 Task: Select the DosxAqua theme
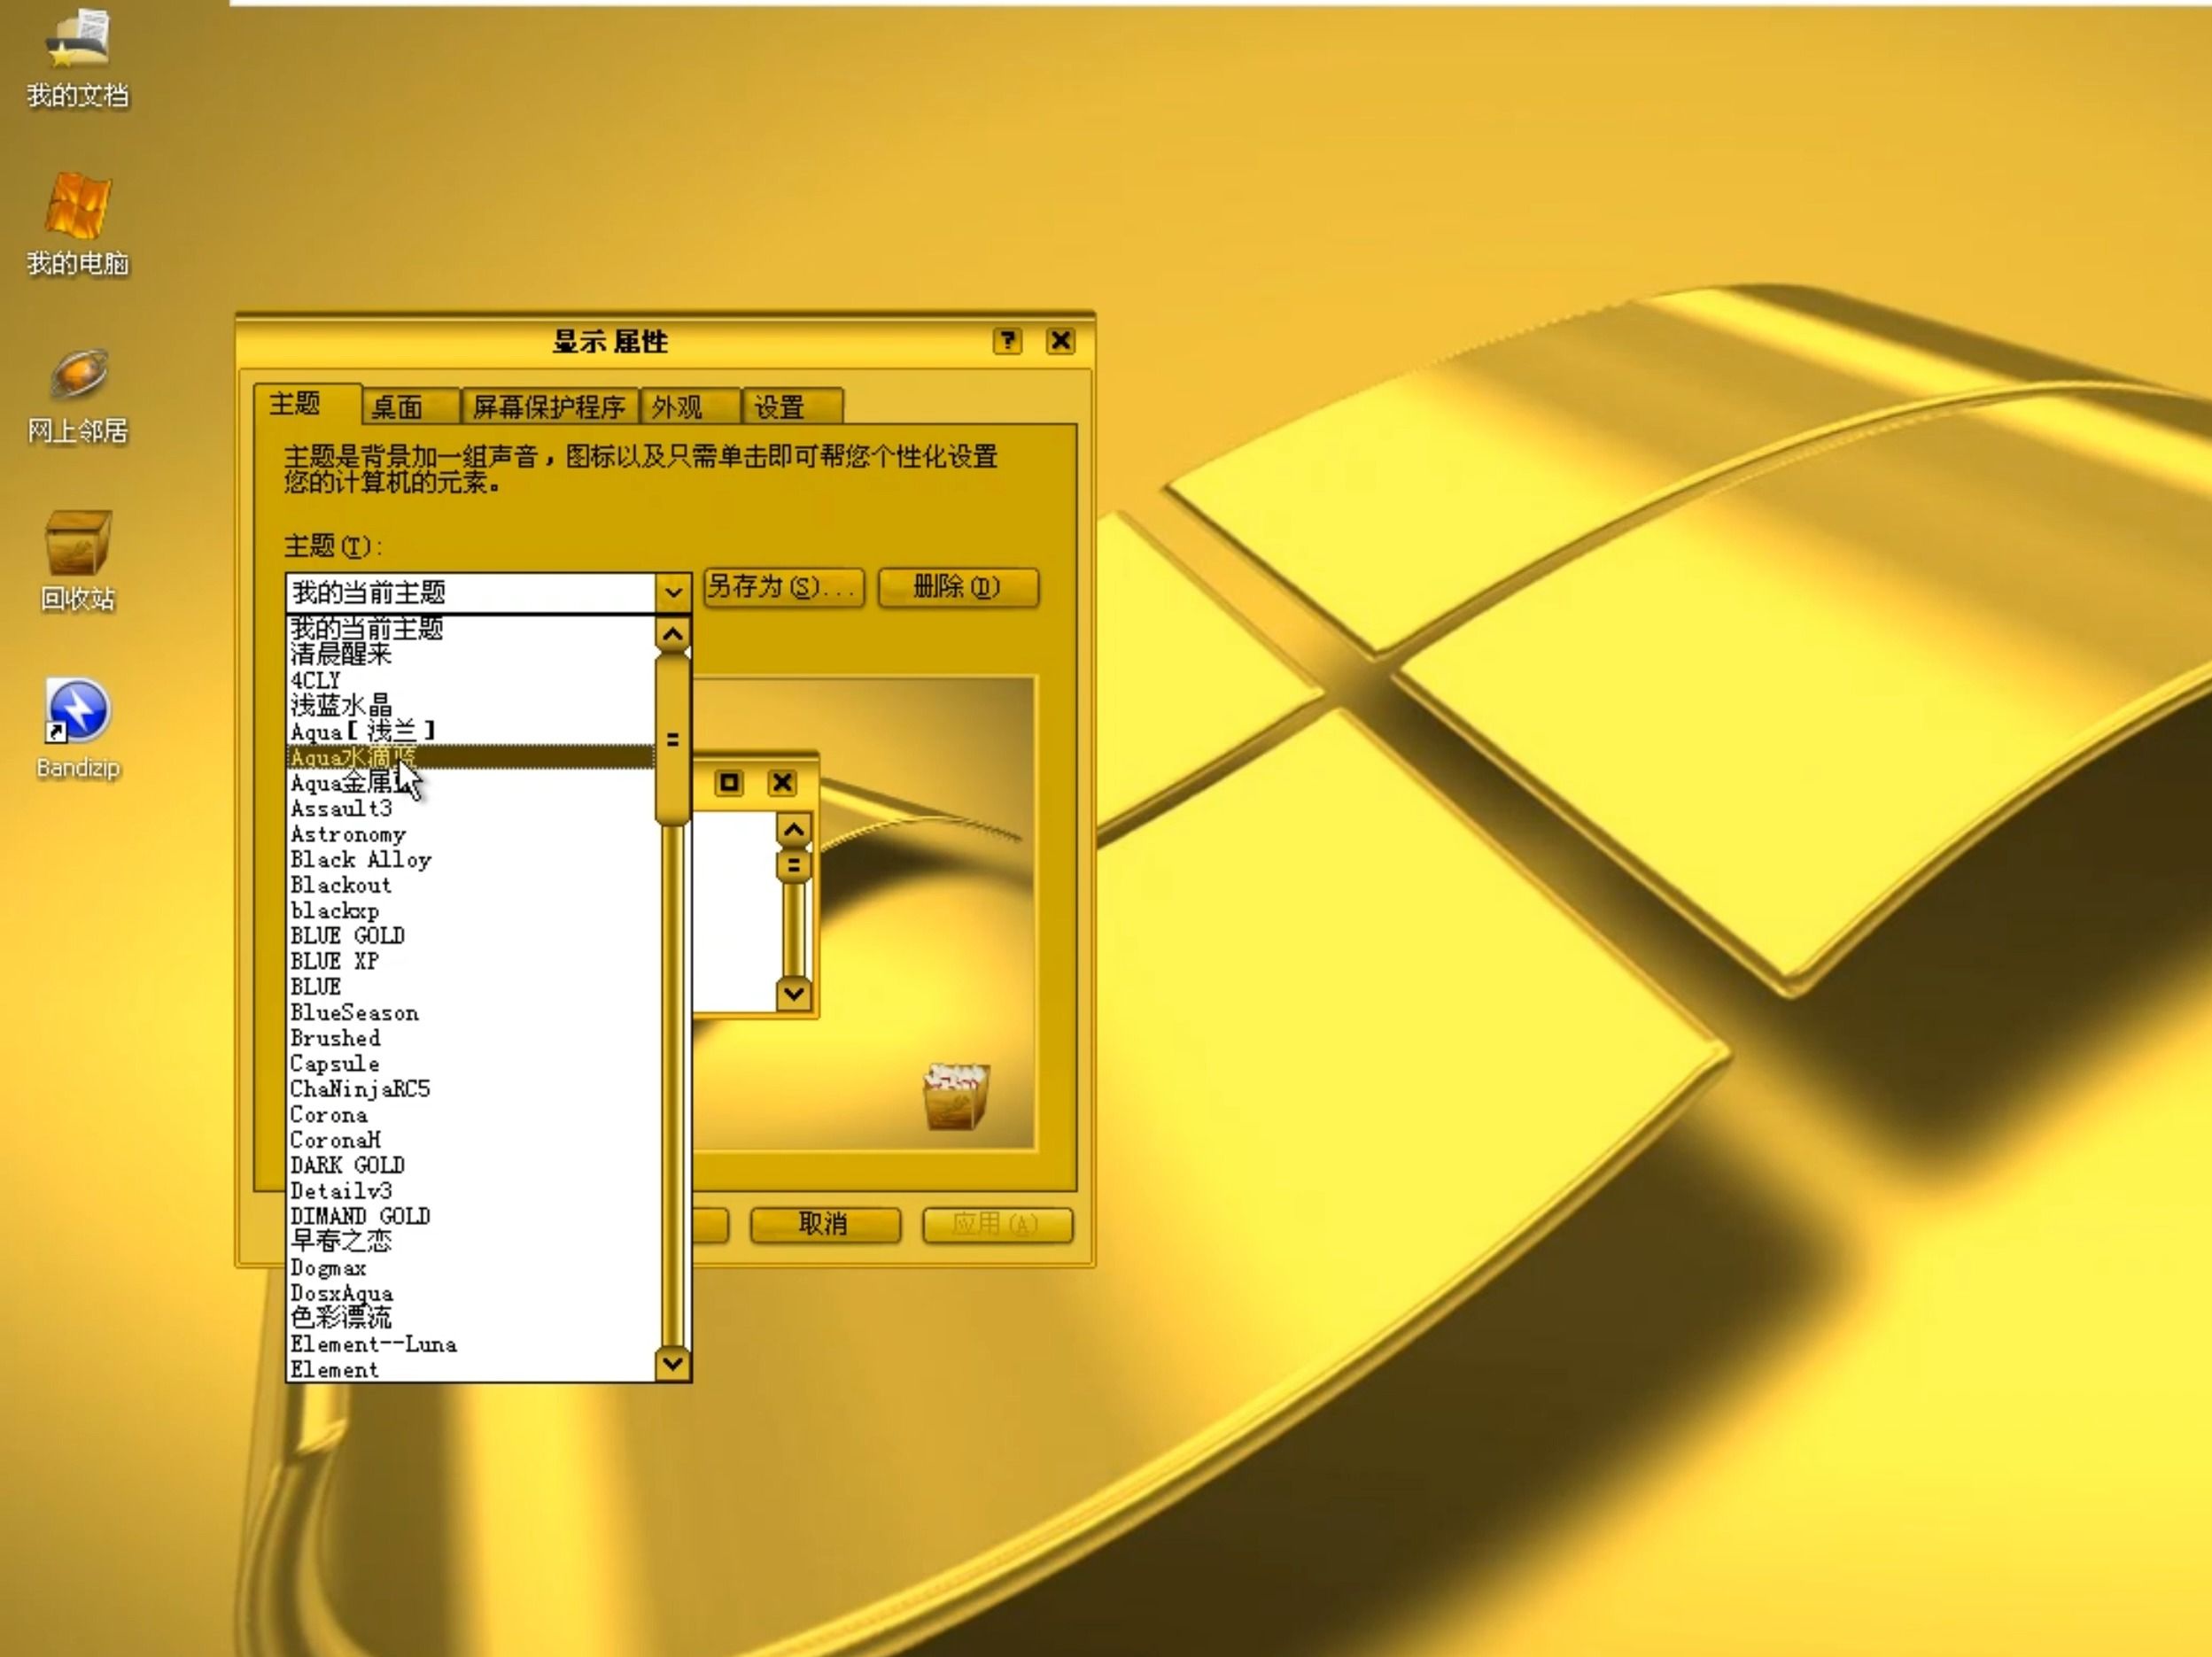coord(471,1293)
